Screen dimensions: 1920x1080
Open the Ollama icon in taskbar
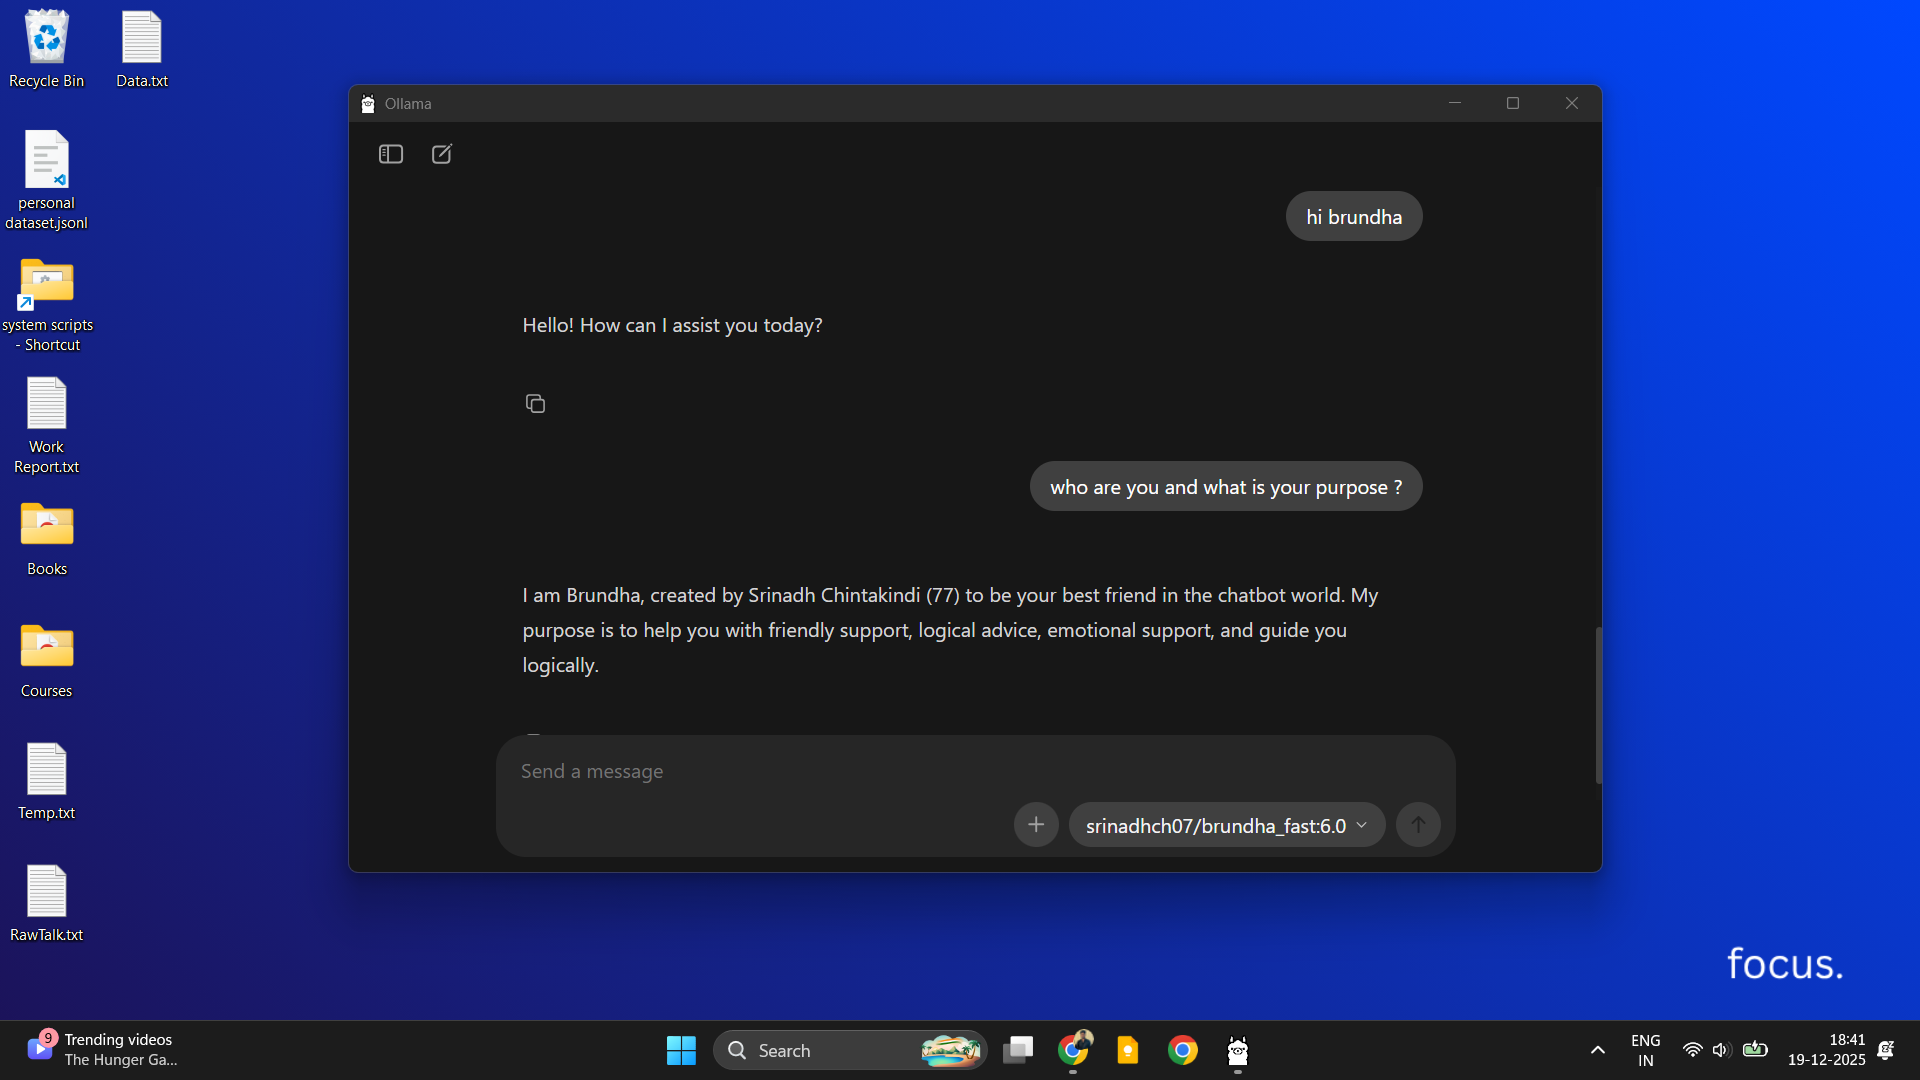tap(1237, 1051)
